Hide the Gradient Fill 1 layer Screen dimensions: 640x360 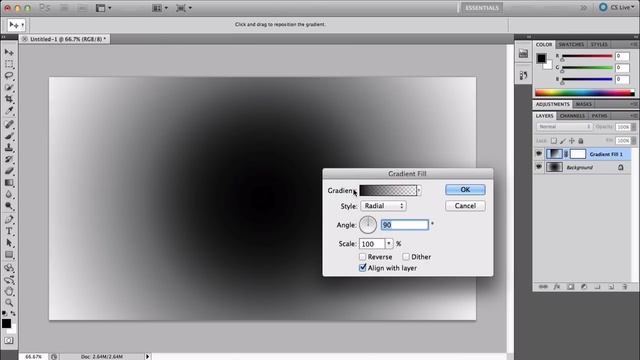pyautogui.click(x=539, y=154)
